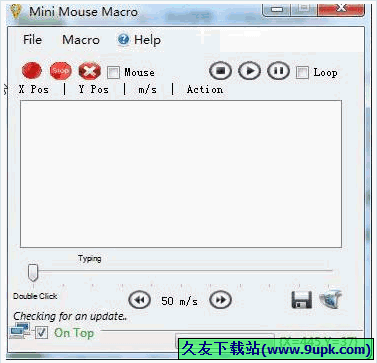Click the Checking for an update status text
Viewport: 377px width, 363px height.
click(x=70, y=316)
